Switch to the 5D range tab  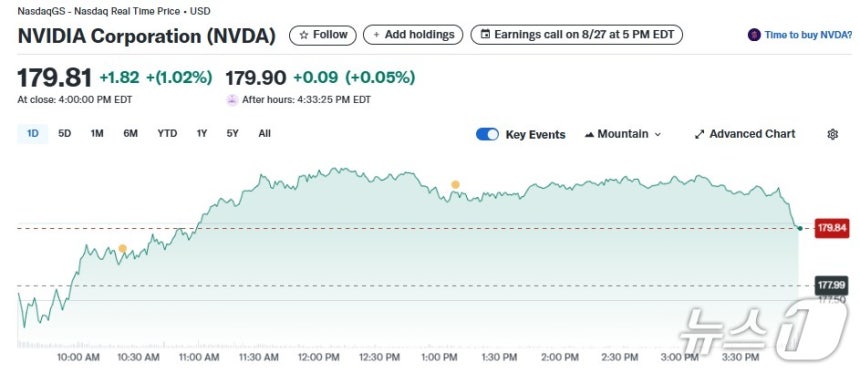coord(65,133)
